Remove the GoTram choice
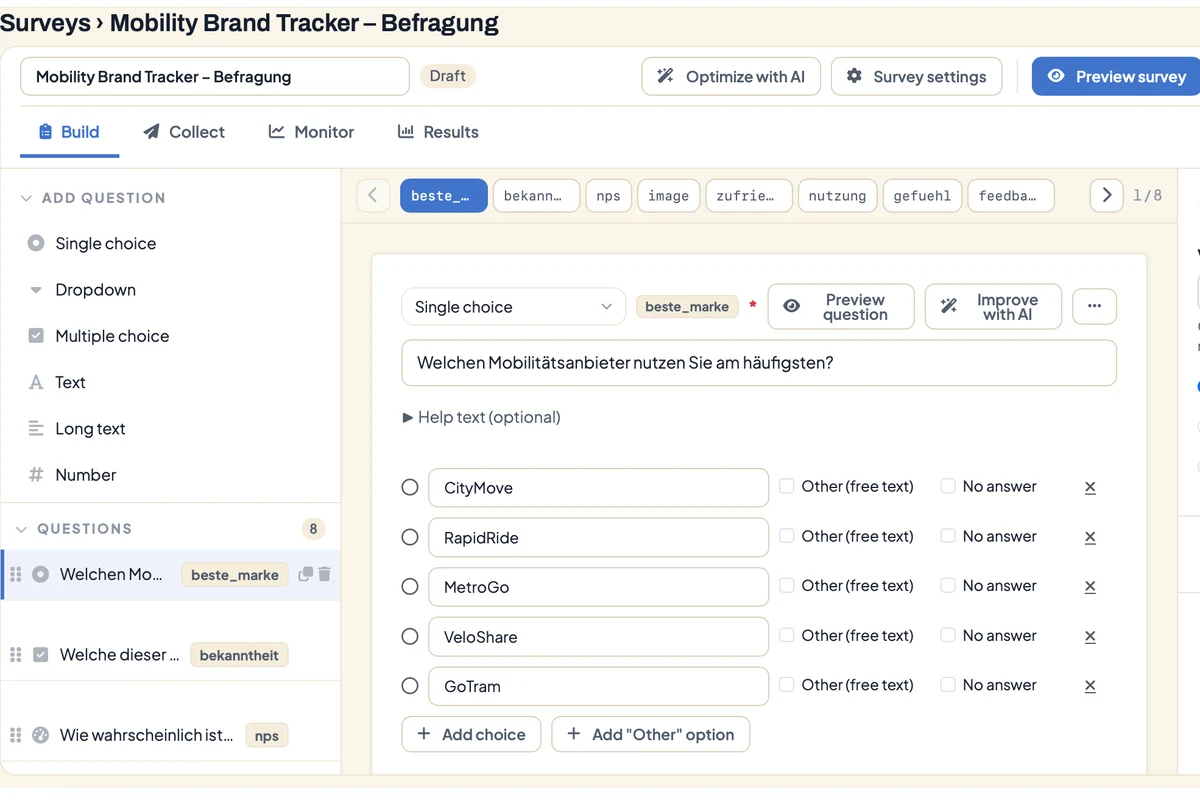The image size is (1200, 800). point(1090,685)
